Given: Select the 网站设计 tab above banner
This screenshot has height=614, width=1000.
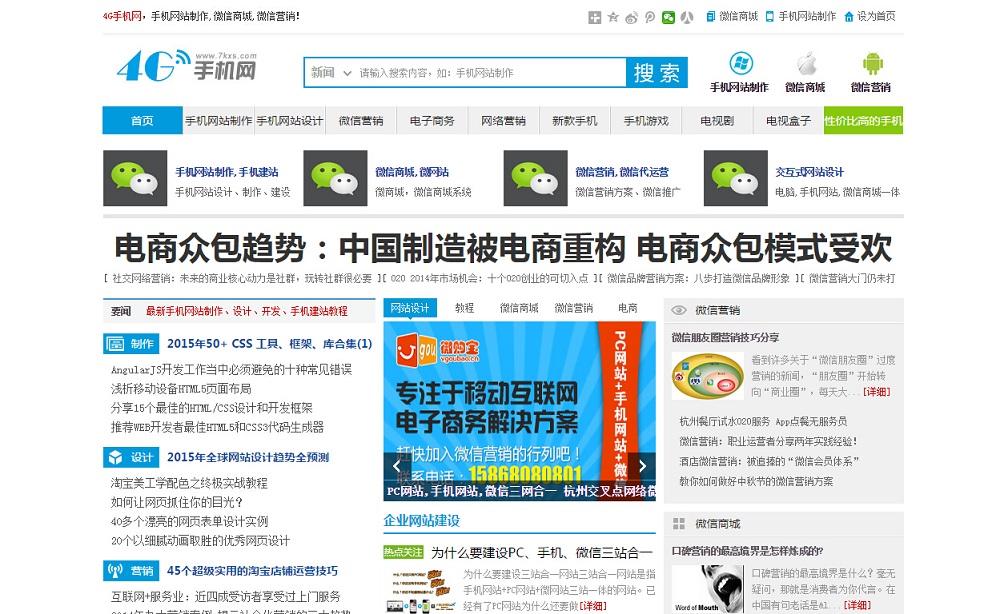Looking at the screenshot, I should tap(410, 308).
